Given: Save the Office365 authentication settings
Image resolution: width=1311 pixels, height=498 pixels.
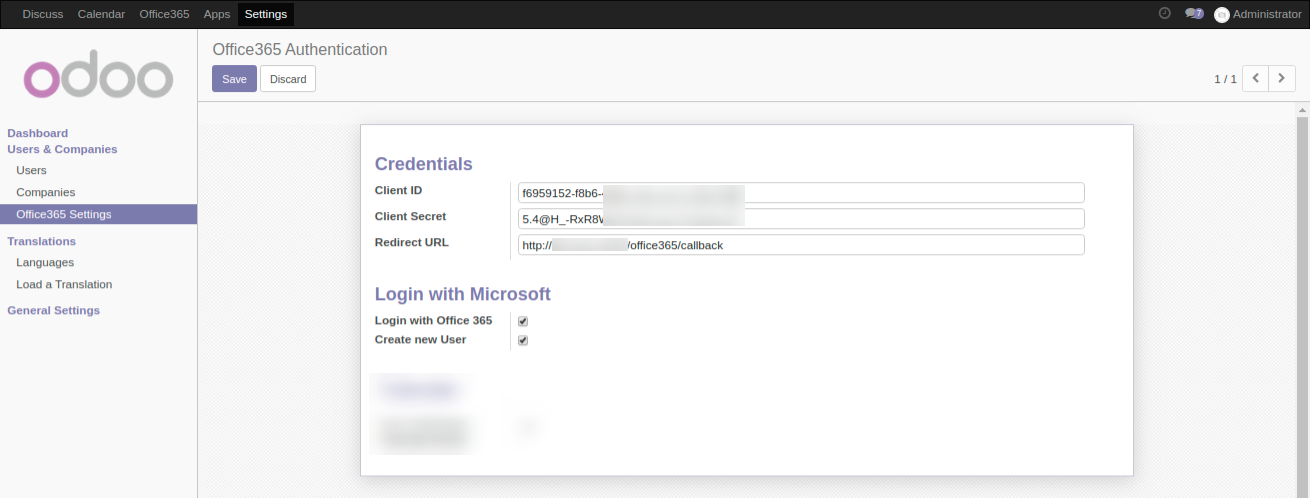Looking at the screenshot, I should (x=234, y=79).
